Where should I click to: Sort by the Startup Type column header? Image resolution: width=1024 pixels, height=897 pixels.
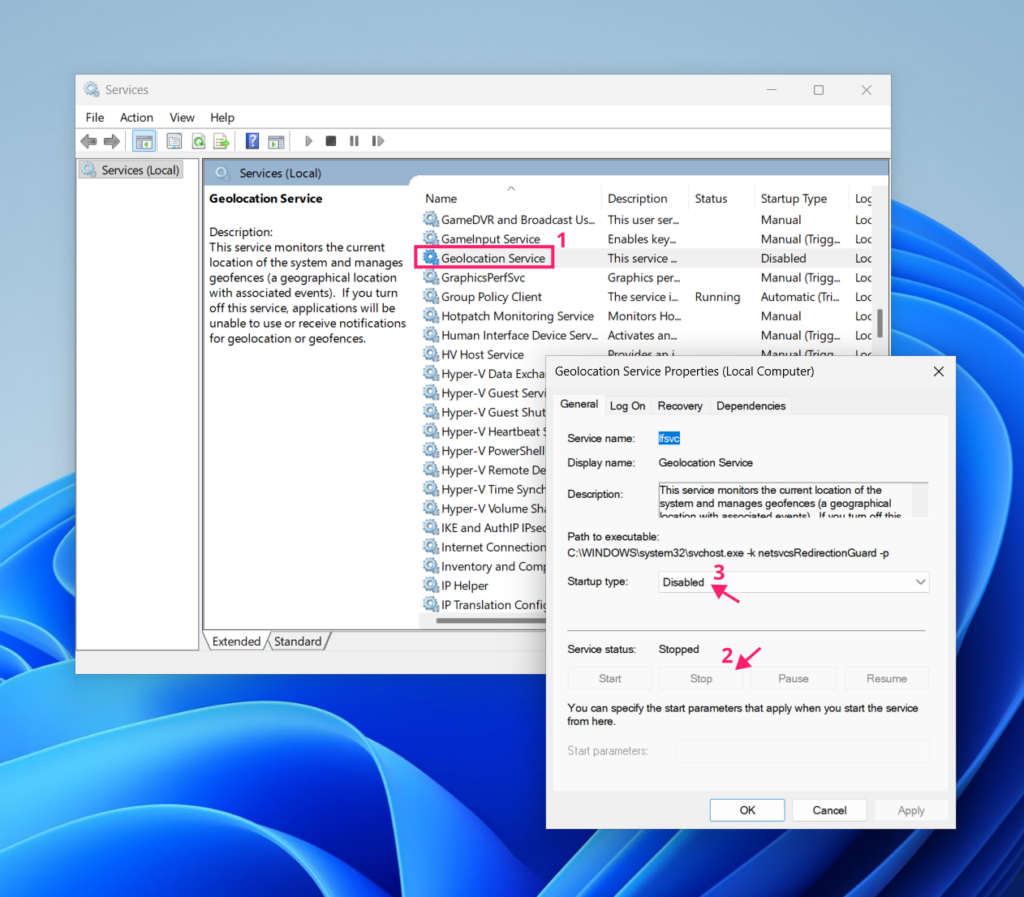coord(801,198)
